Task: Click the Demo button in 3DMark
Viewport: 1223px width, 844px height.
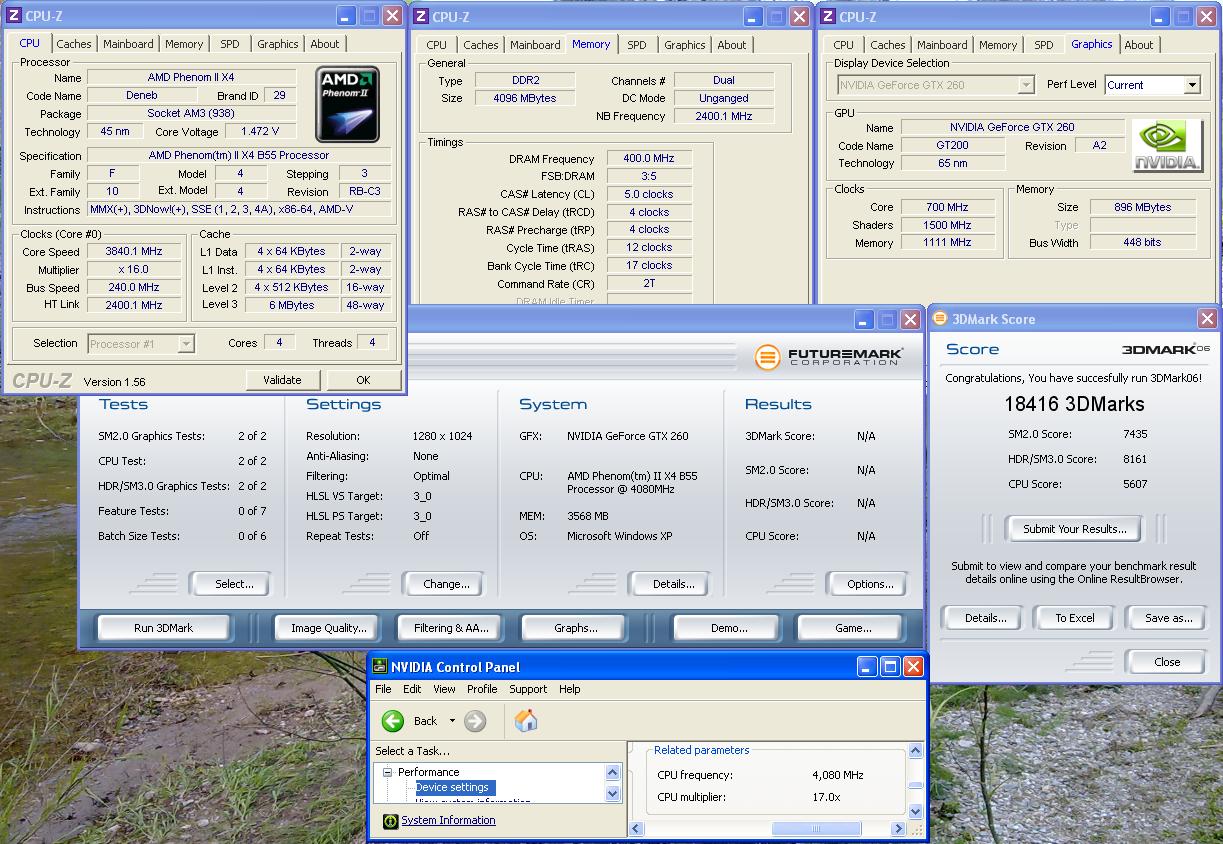Action: (729, 628)
